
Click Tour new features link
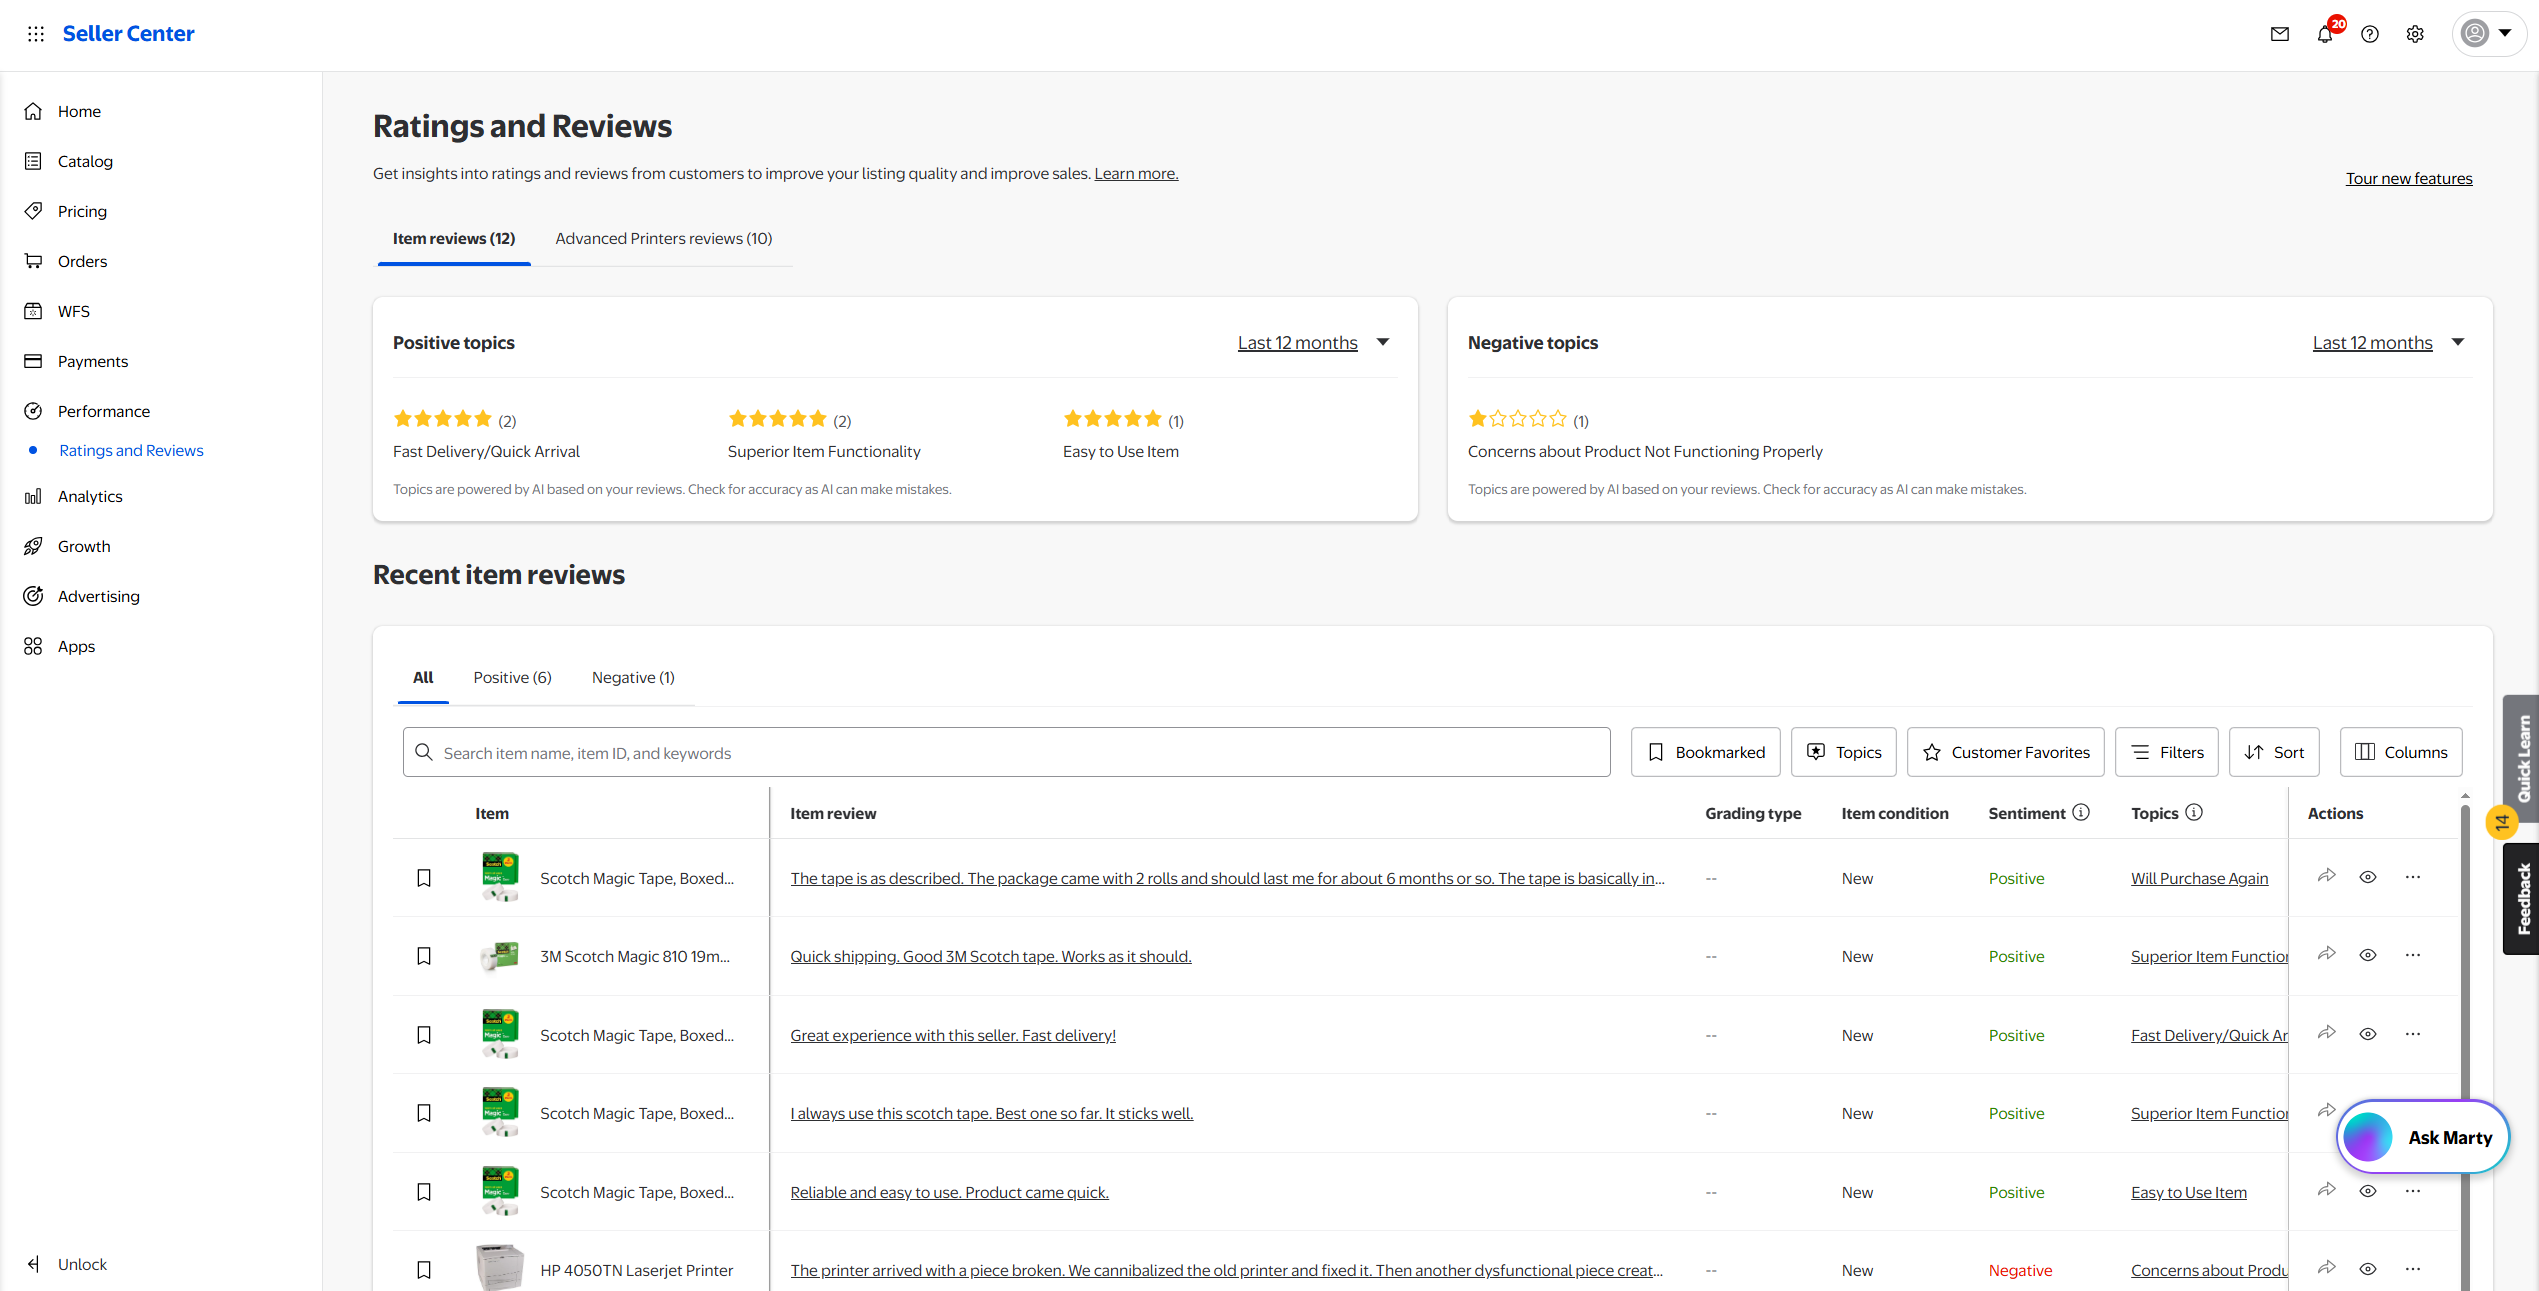tap(2409, 178)
